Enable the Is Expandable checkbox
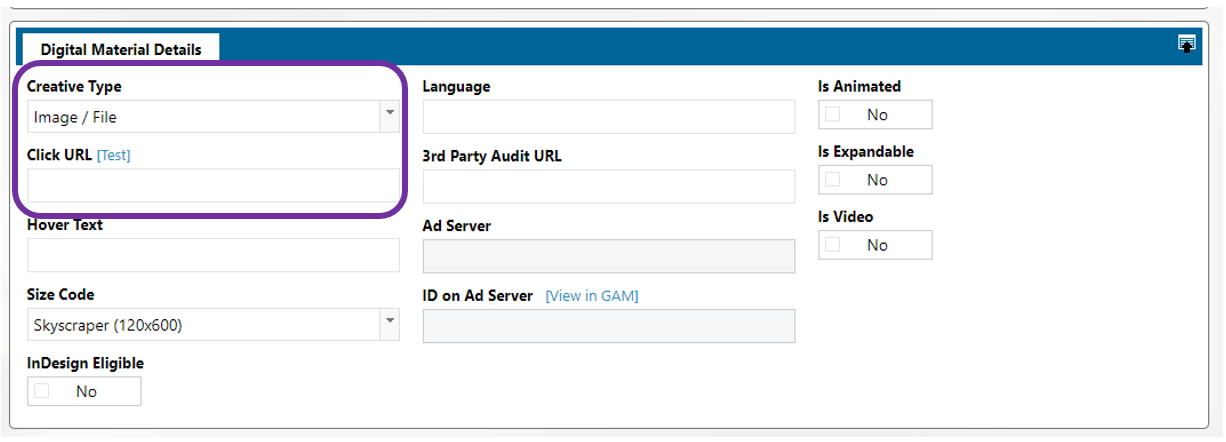The width and height of the screenshot is (1226, 442). (x=833, y=180)
